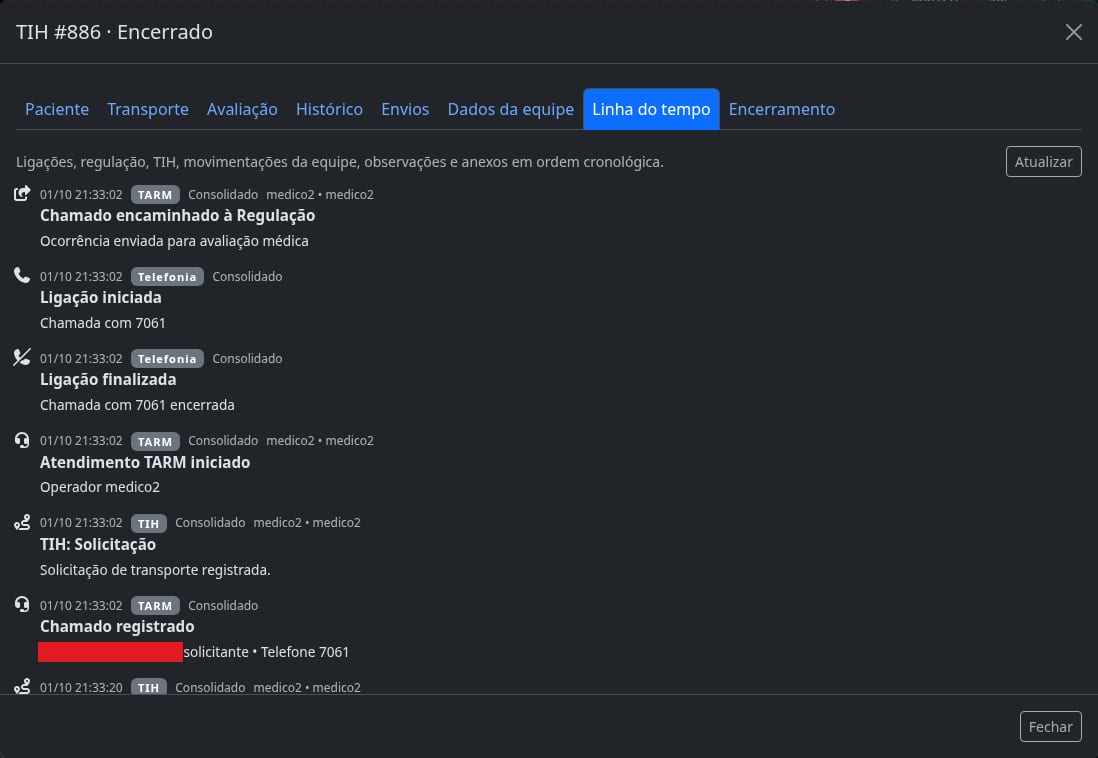Click the TIH badge on the 21:33:20 entry
The image size is (1098, 758).
click(148, 687)
